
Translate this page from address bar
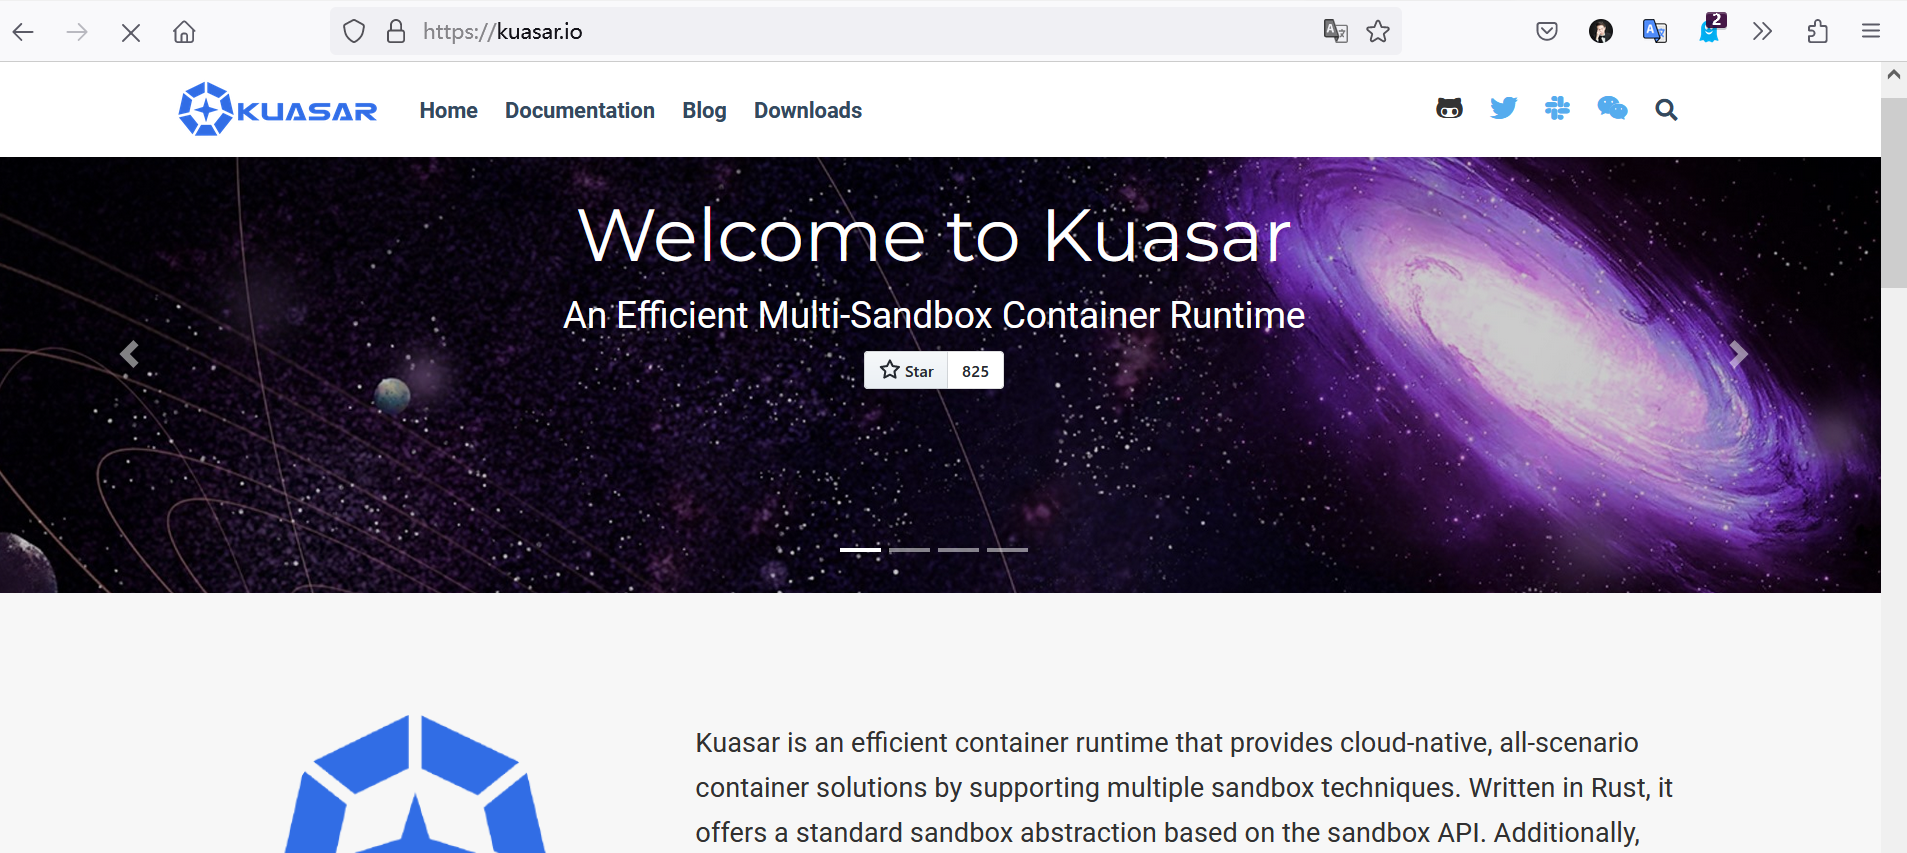(1336, 32)
